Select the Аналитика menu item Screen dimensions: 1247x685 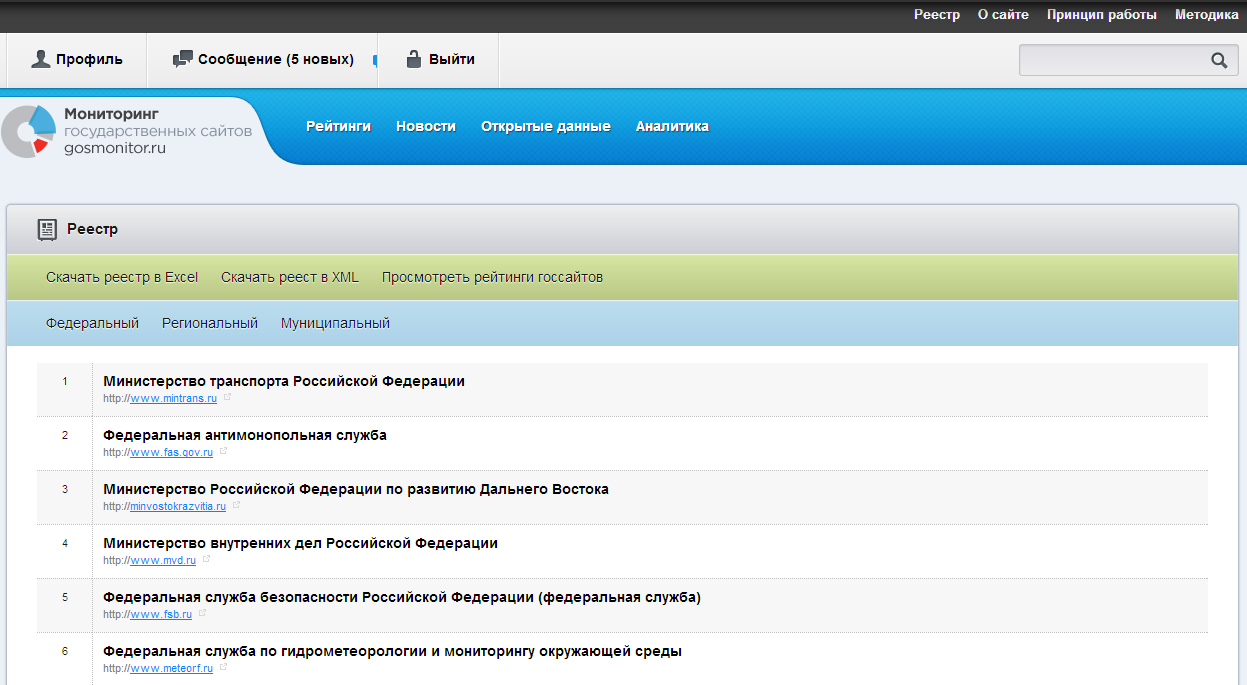point(672,126)
